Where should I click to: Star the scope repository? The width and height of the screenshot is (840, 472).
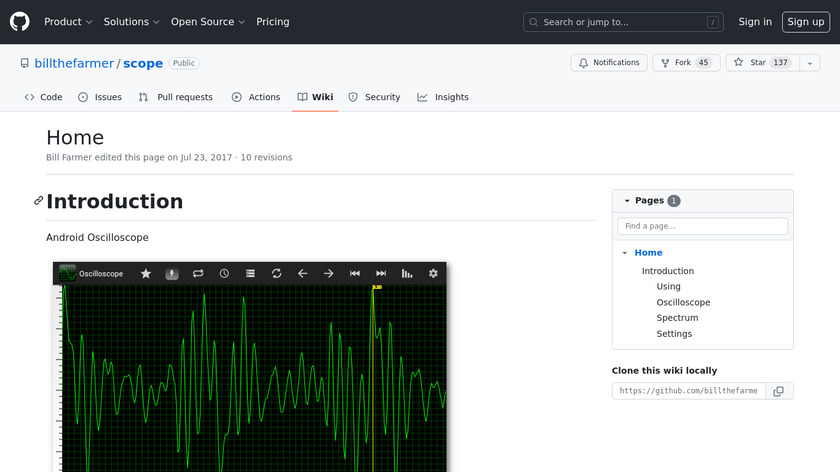pos(759,63)
